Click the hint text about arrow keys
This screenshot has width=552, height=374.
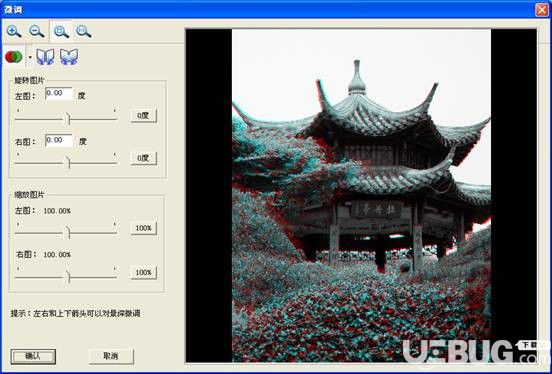pyautogui.click(x=76, y=313)
